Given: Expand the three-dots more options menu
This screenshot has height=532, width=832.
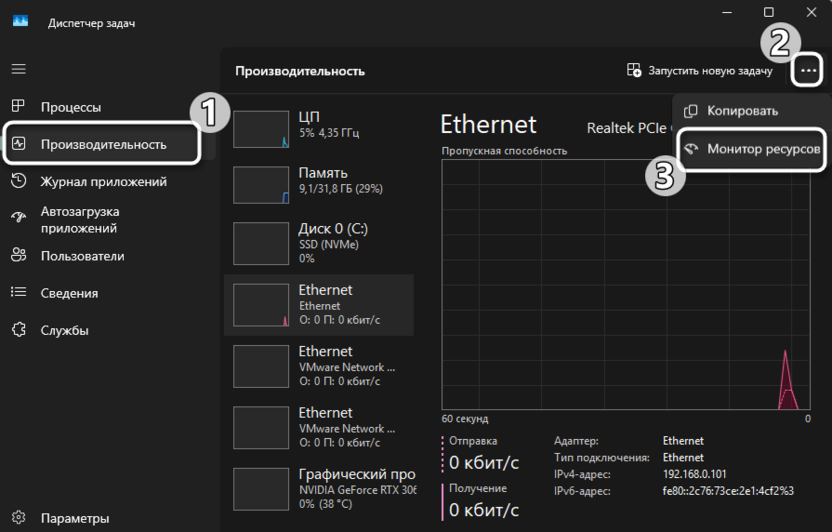Looking at the screenshot, I should (808, 70).
